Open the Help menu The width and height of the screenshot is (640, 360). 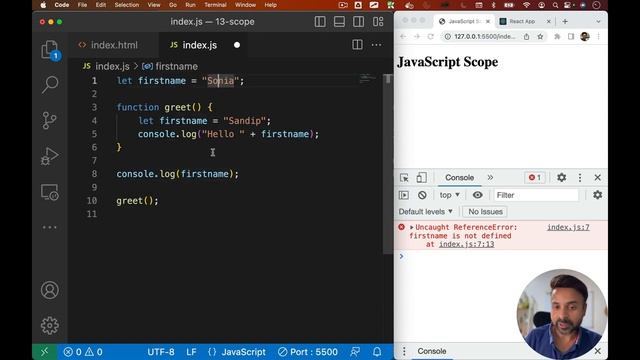270,5
